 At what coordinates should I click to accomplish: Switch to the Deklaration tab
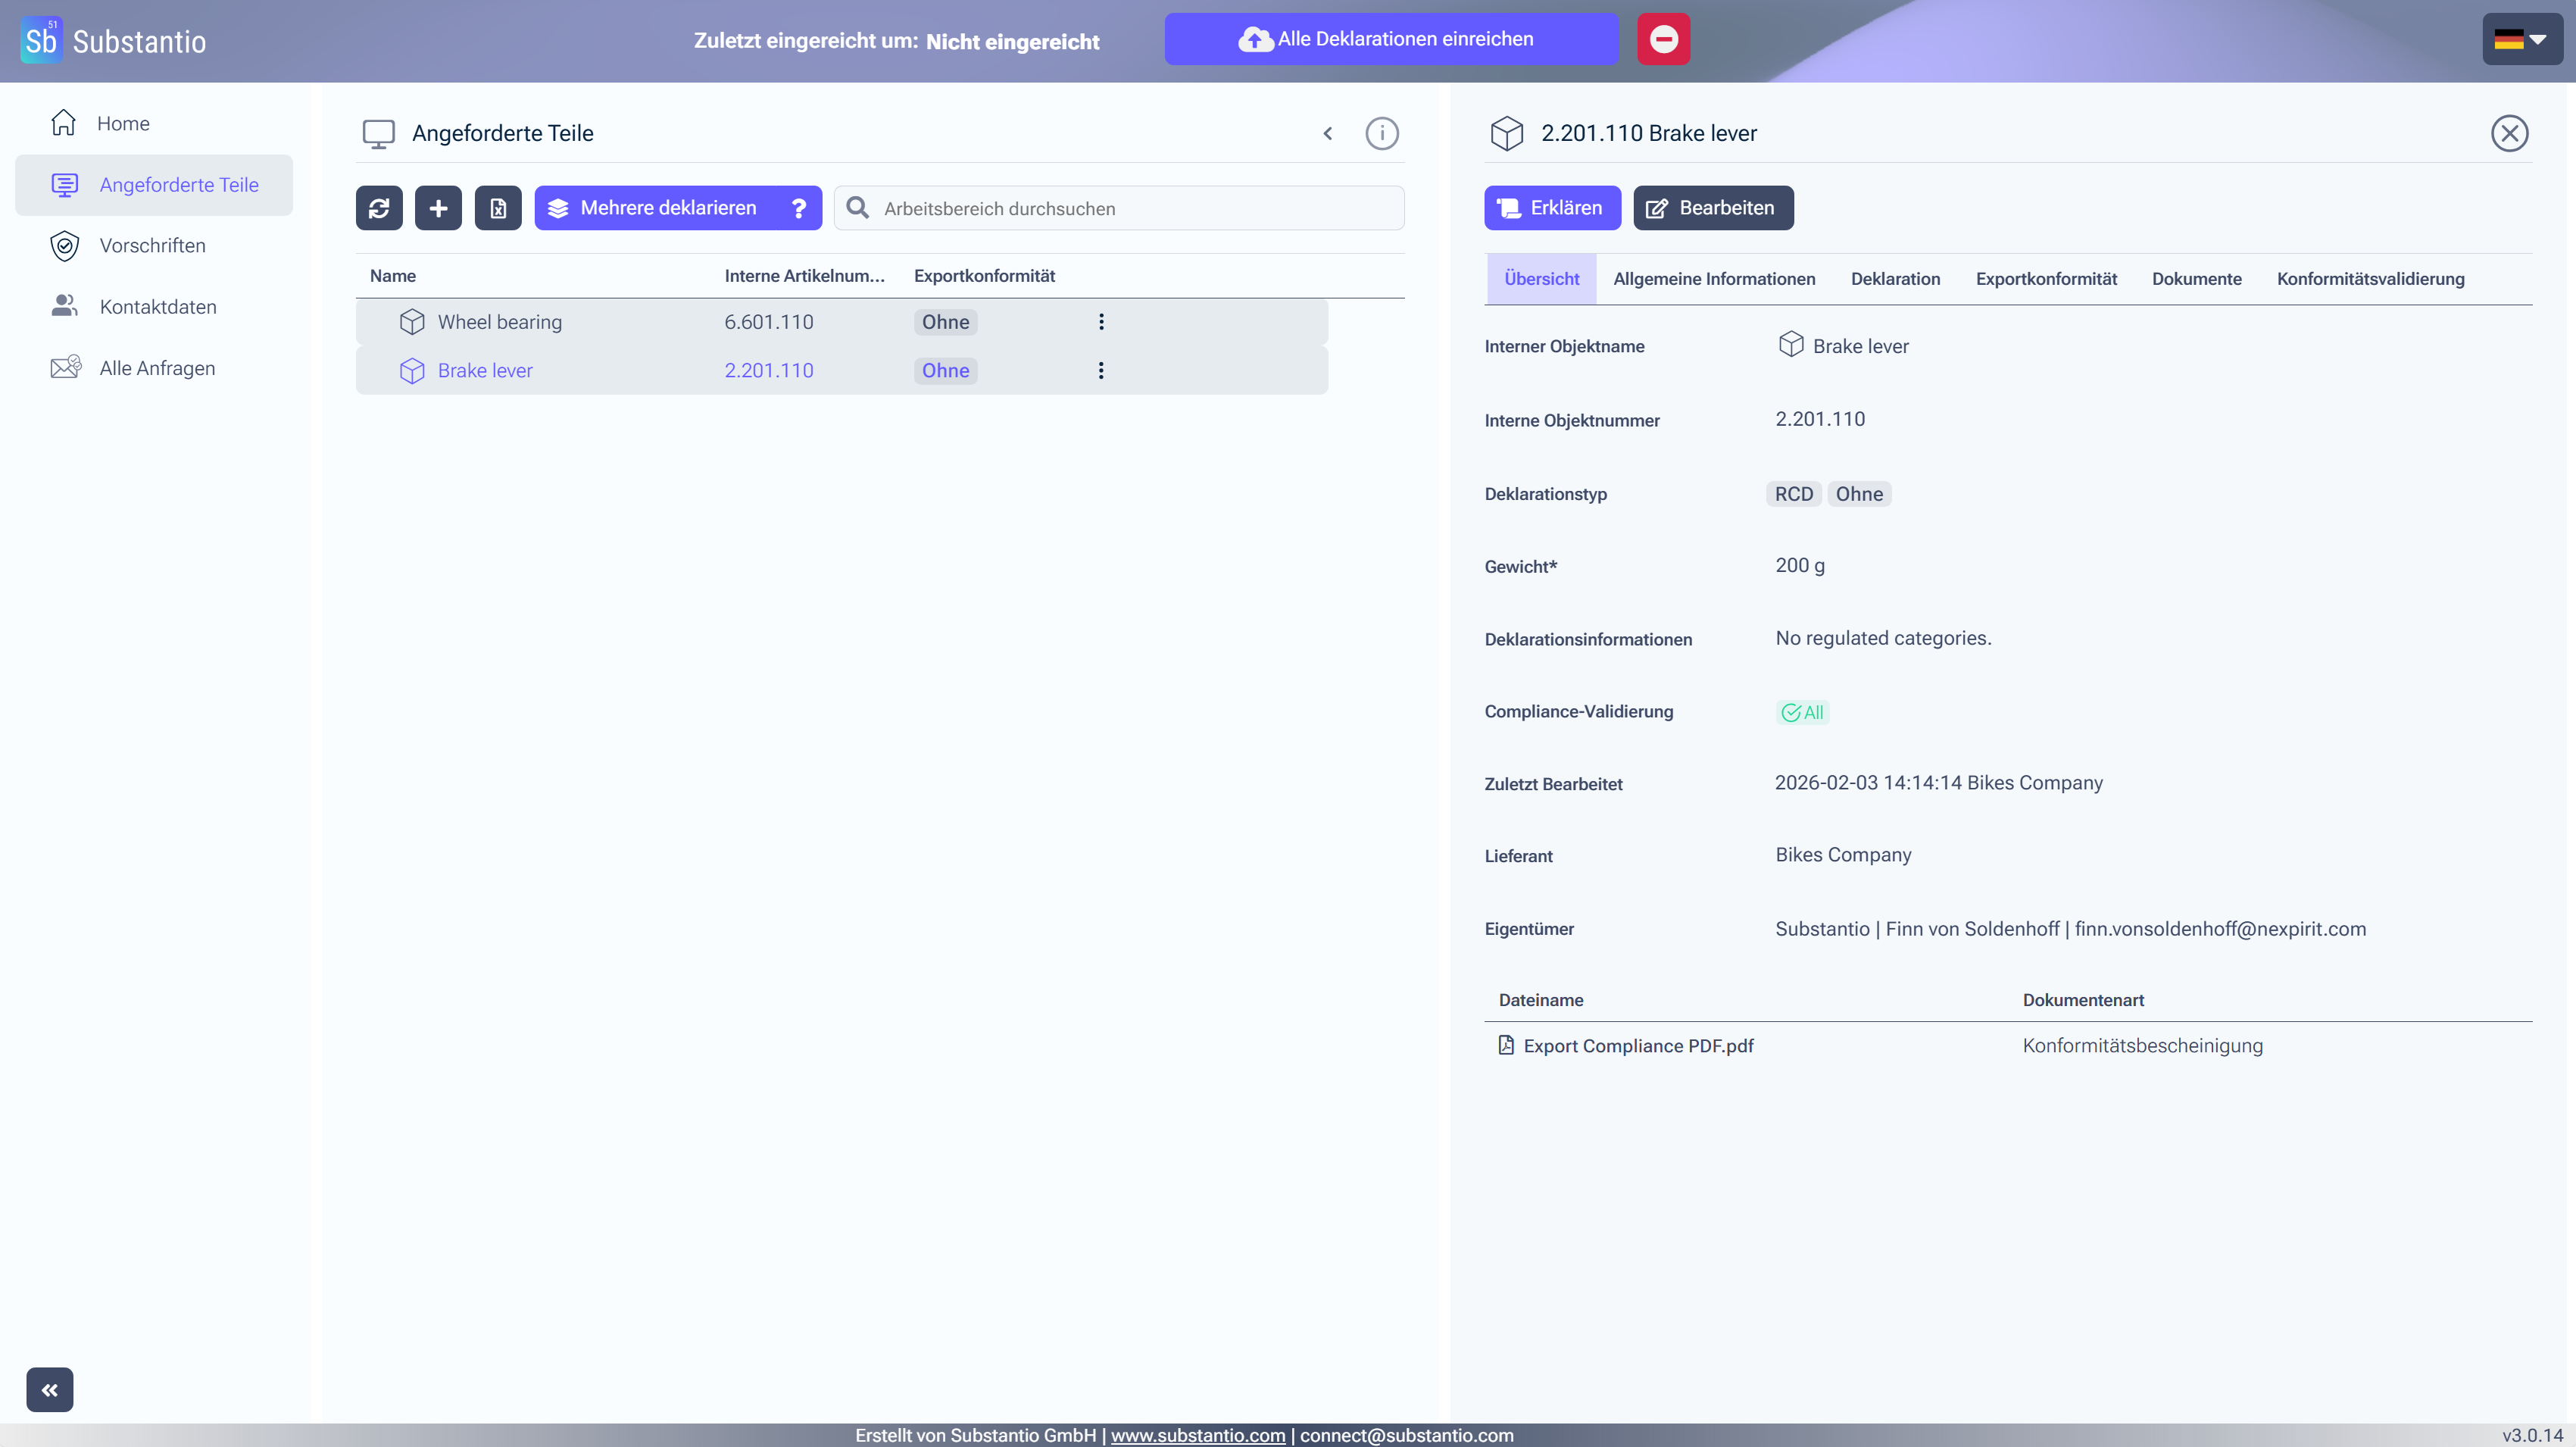tap(1895, 279)
